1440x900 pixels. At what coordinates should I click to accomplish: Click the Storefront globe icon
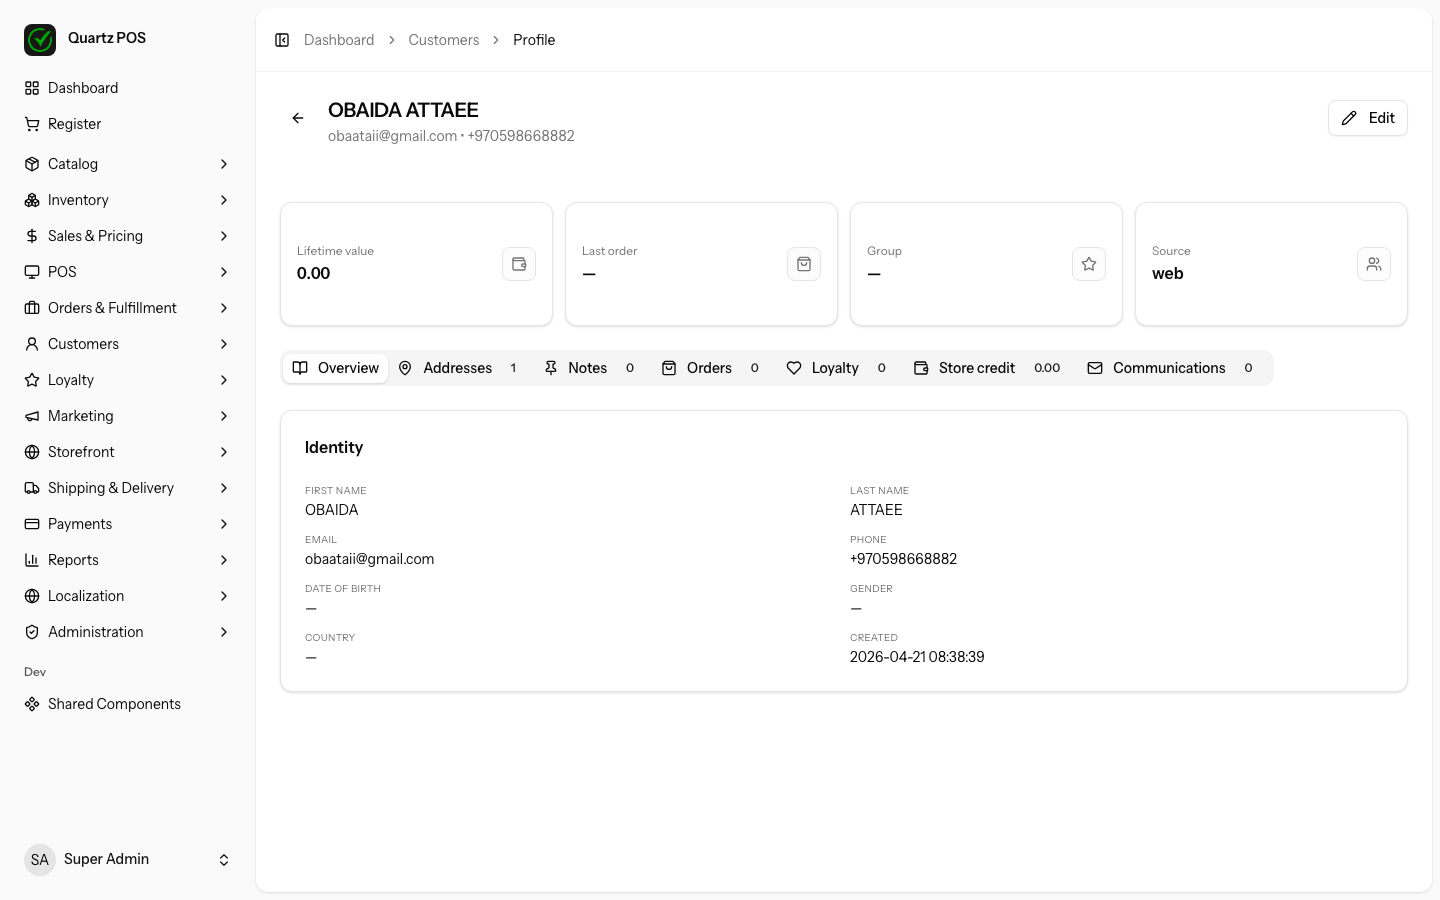tap(32, 452)
